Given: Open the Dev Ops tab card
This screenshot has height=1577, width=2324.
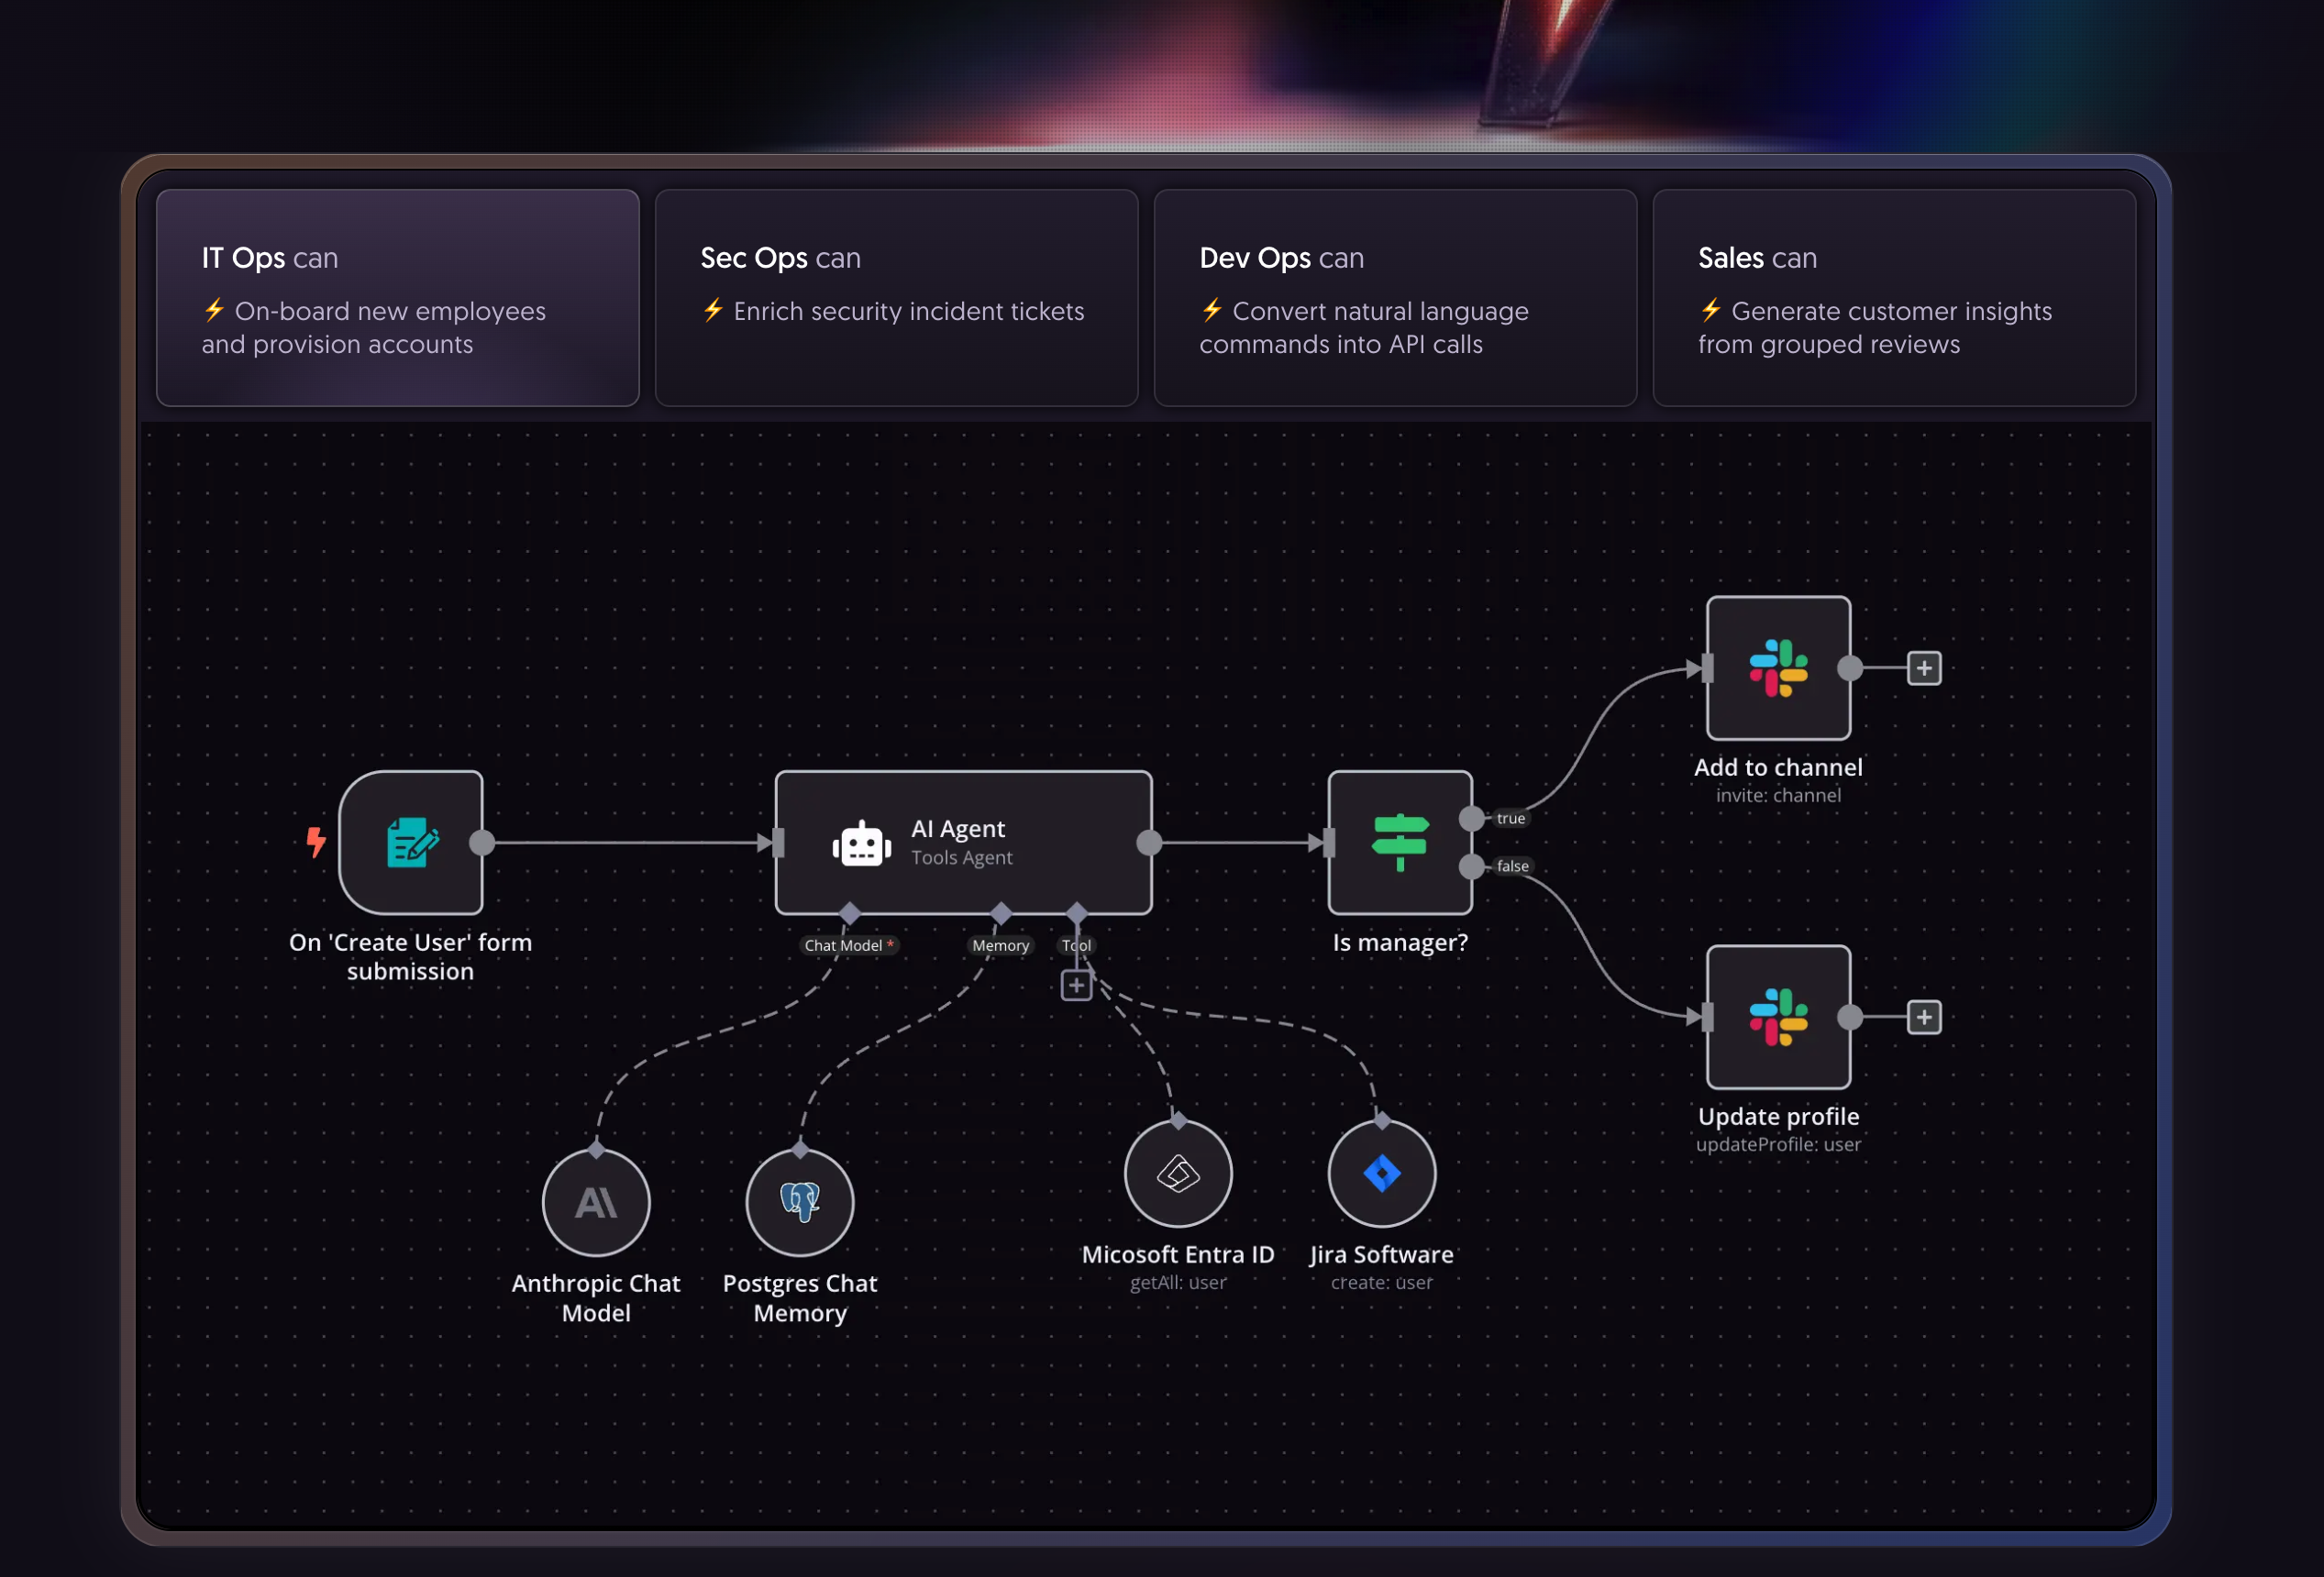Looking at the screenshot, I should pos(1394,297).
